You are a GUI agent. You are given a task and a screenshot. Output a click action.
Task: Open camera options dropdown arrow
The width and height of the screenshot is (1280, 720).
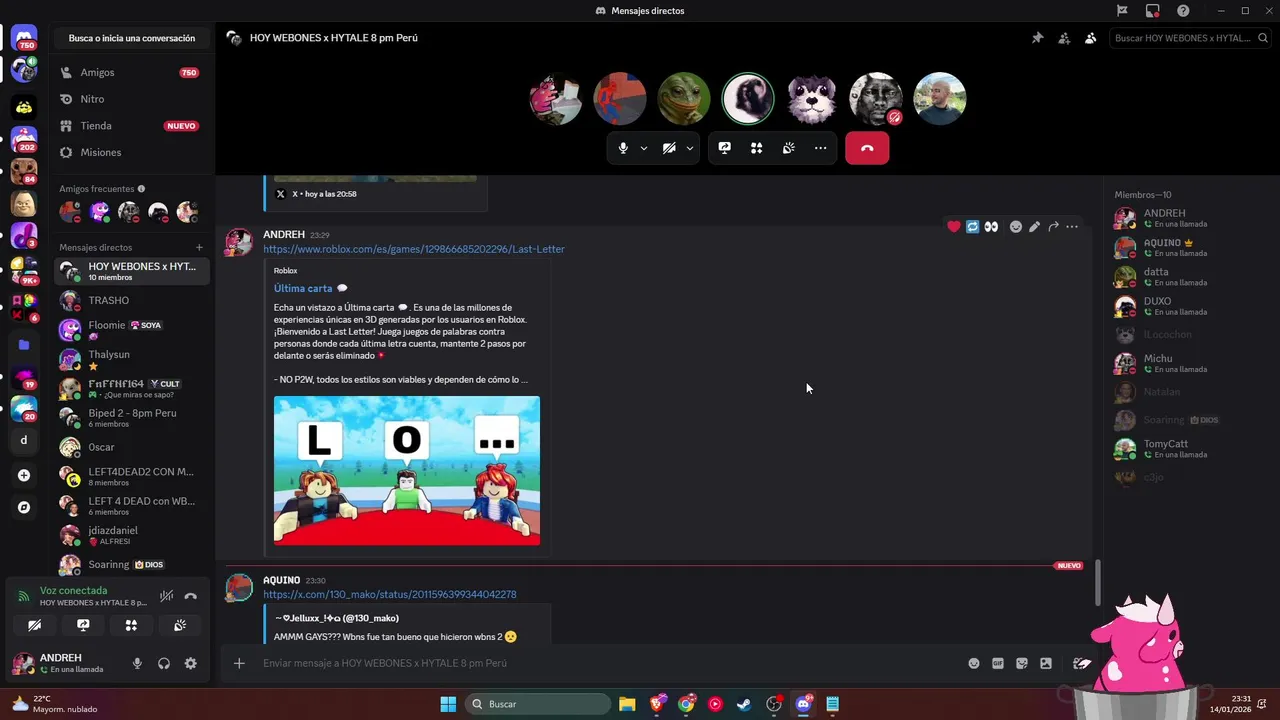click(x=689, y=148)
